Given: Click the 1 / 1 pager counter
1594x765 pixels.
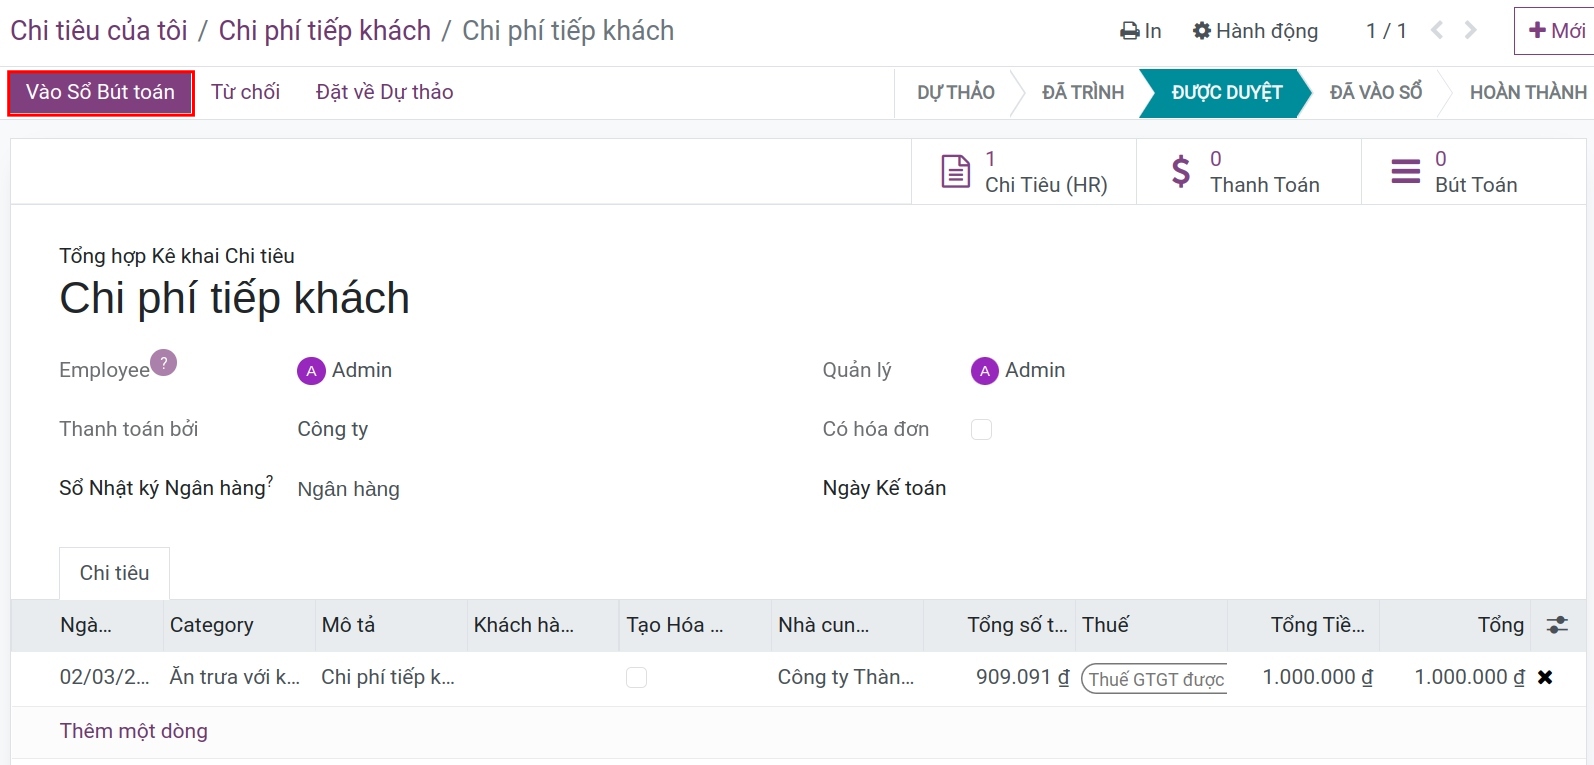Looking at the screenshot, I should tap(1386, 31).
